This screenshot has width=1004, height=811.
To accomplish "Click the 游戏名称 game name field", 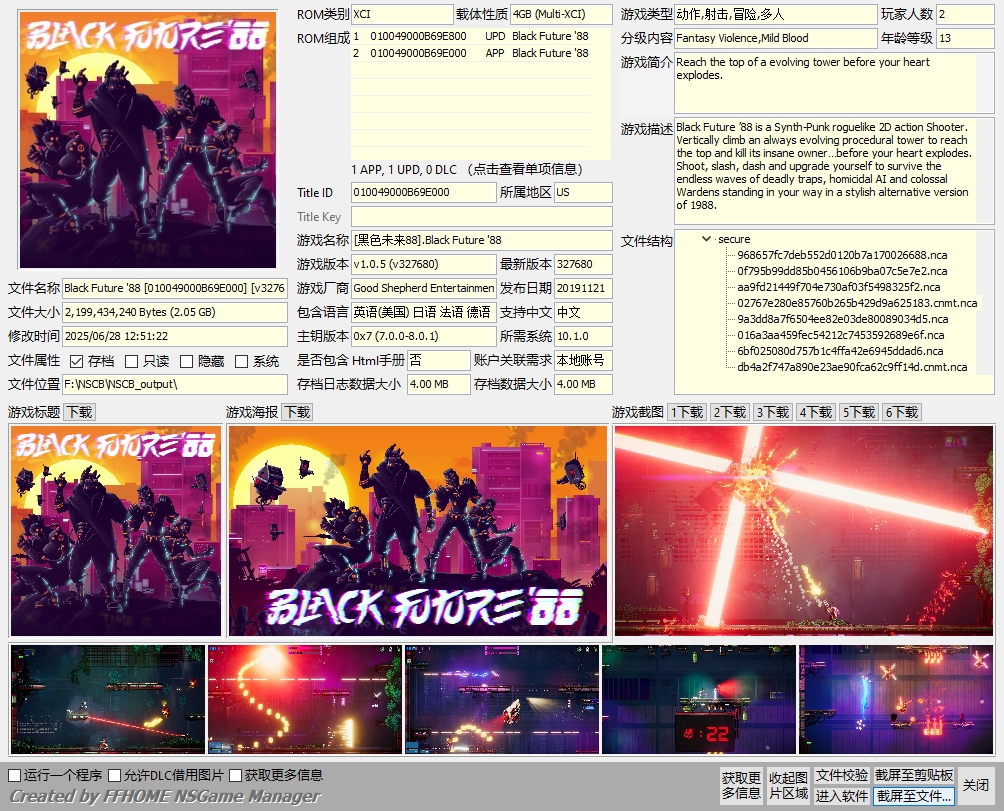I will (482, 241).
